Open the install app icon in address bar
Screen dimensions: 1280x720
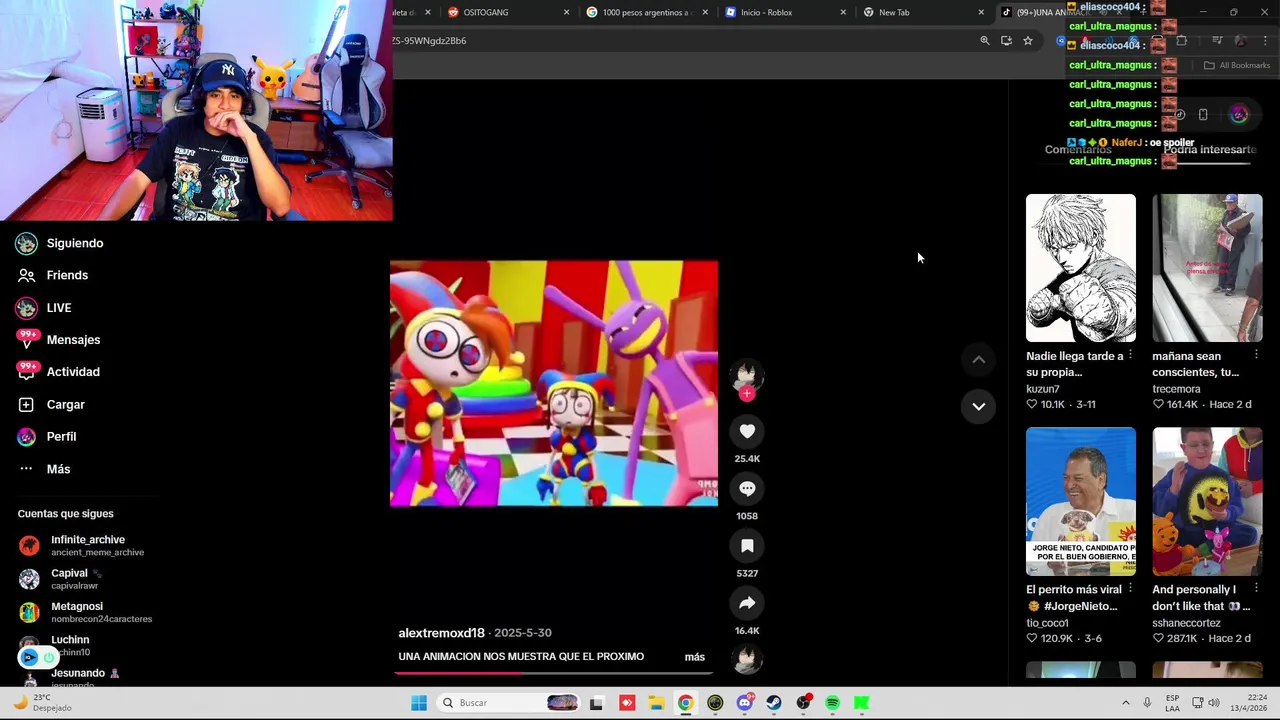1006,41
